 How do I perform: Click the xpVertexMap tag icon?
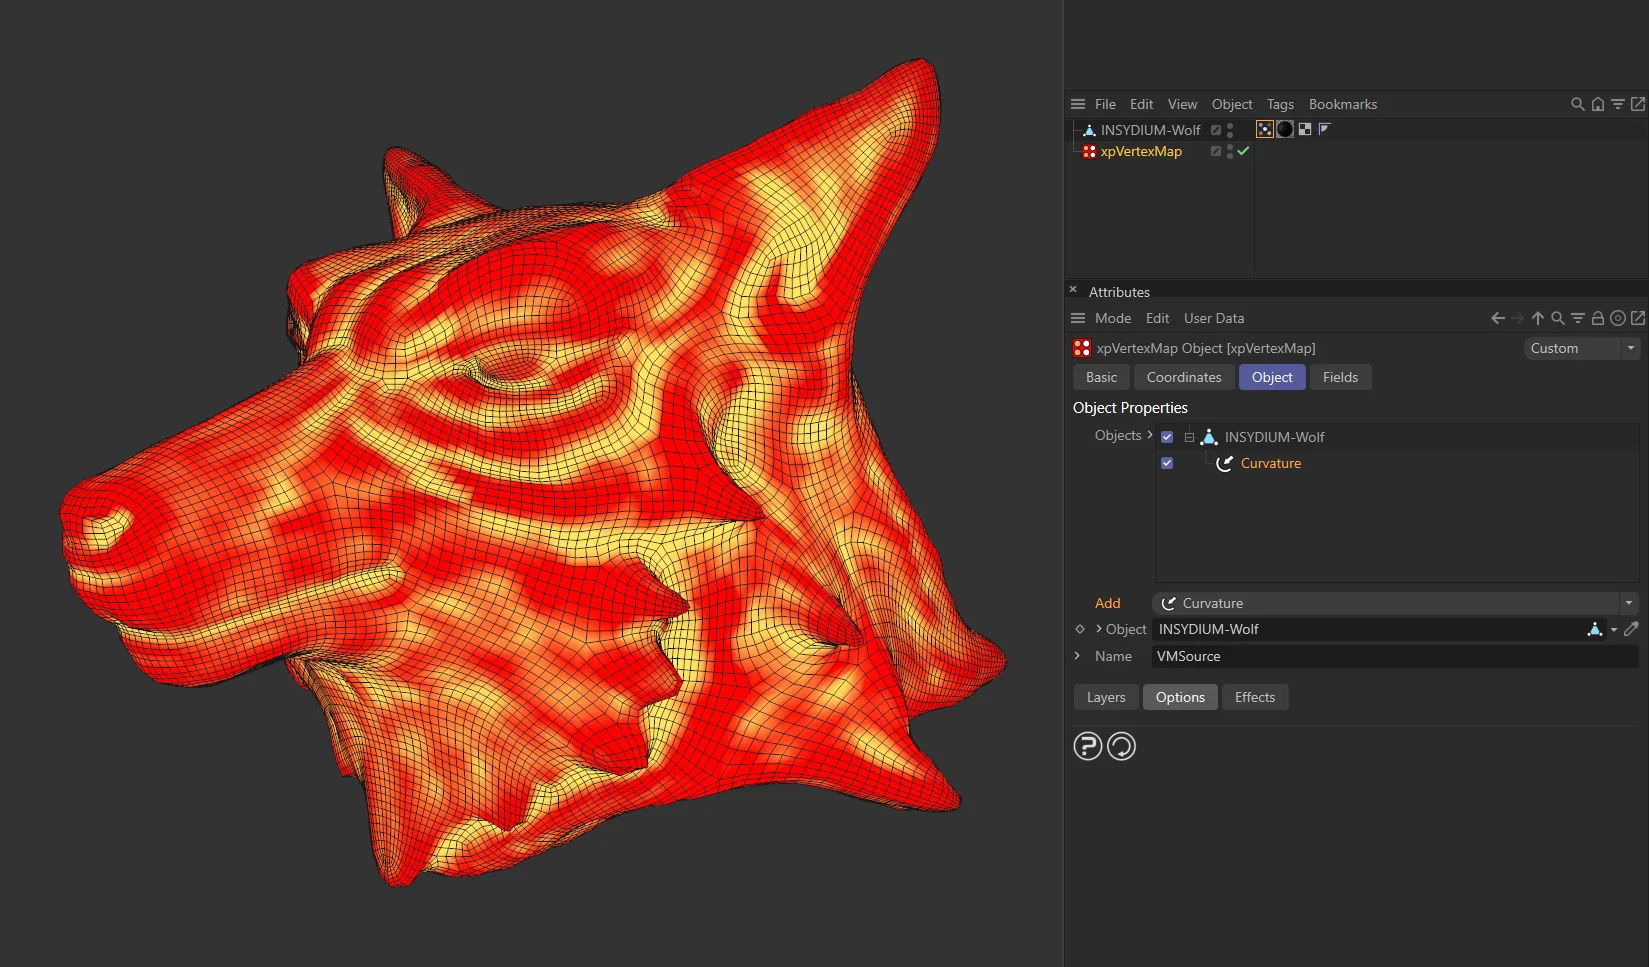1088,151
